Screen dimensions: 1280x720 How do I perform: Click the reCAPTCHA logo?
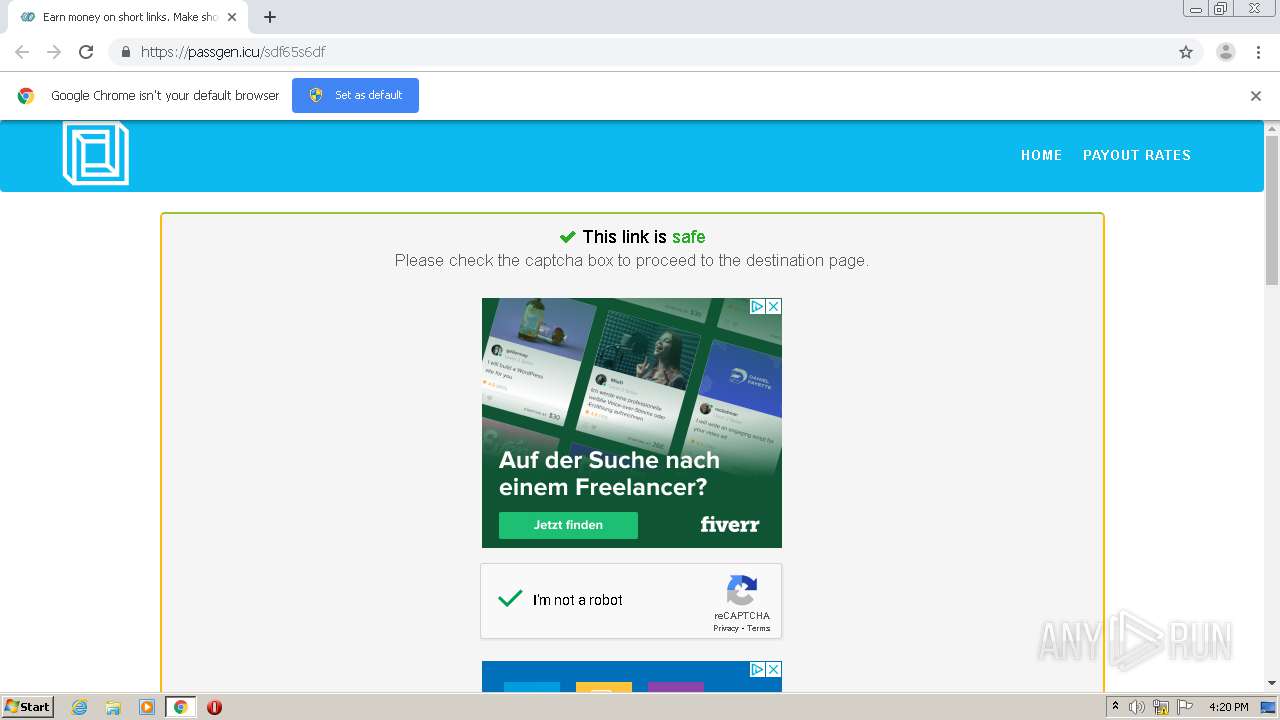point(742,590)
